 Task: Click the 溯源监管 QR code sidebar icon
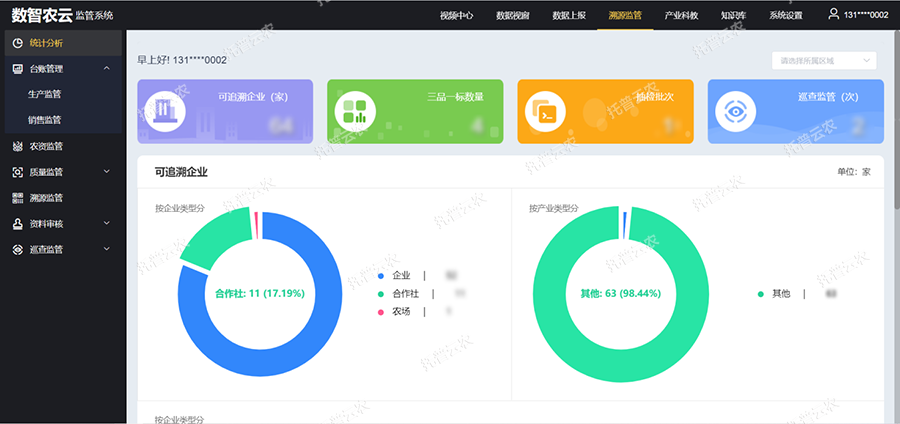(x=18, y=198)
